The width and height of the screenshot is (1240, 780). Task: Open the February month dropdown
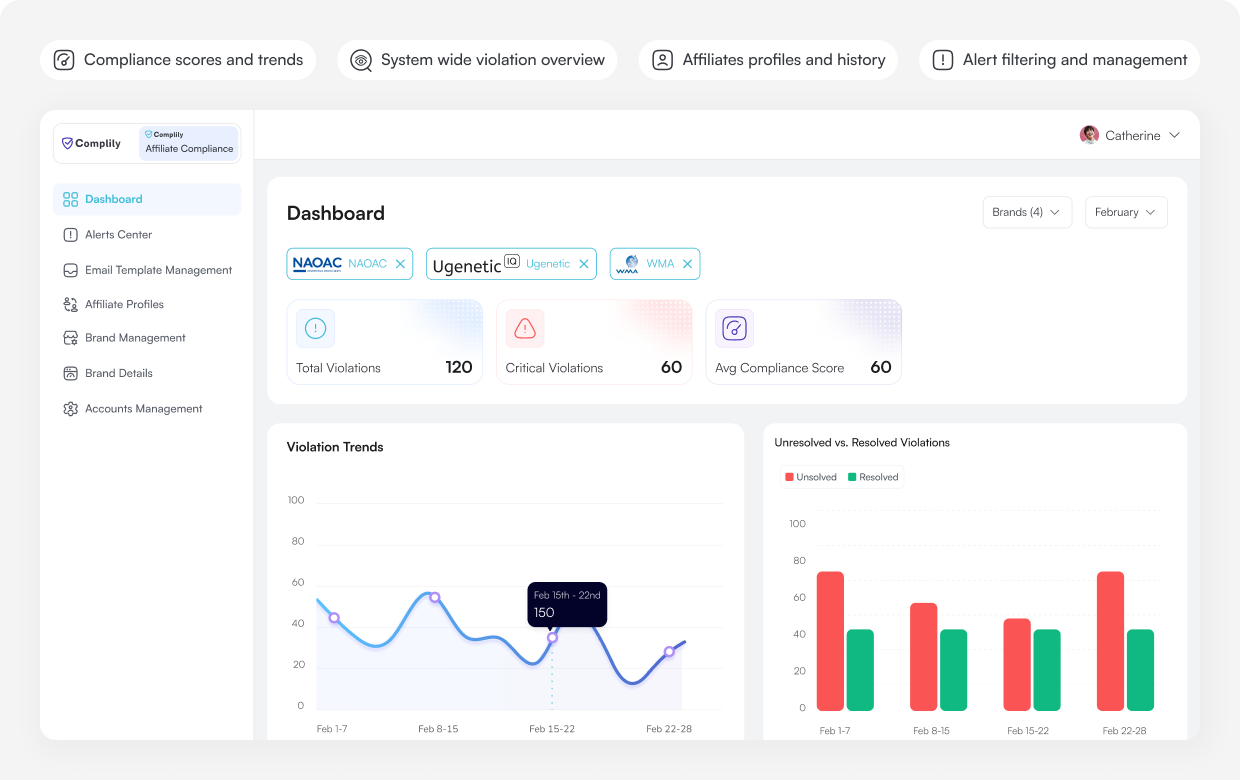point(1125,212)
